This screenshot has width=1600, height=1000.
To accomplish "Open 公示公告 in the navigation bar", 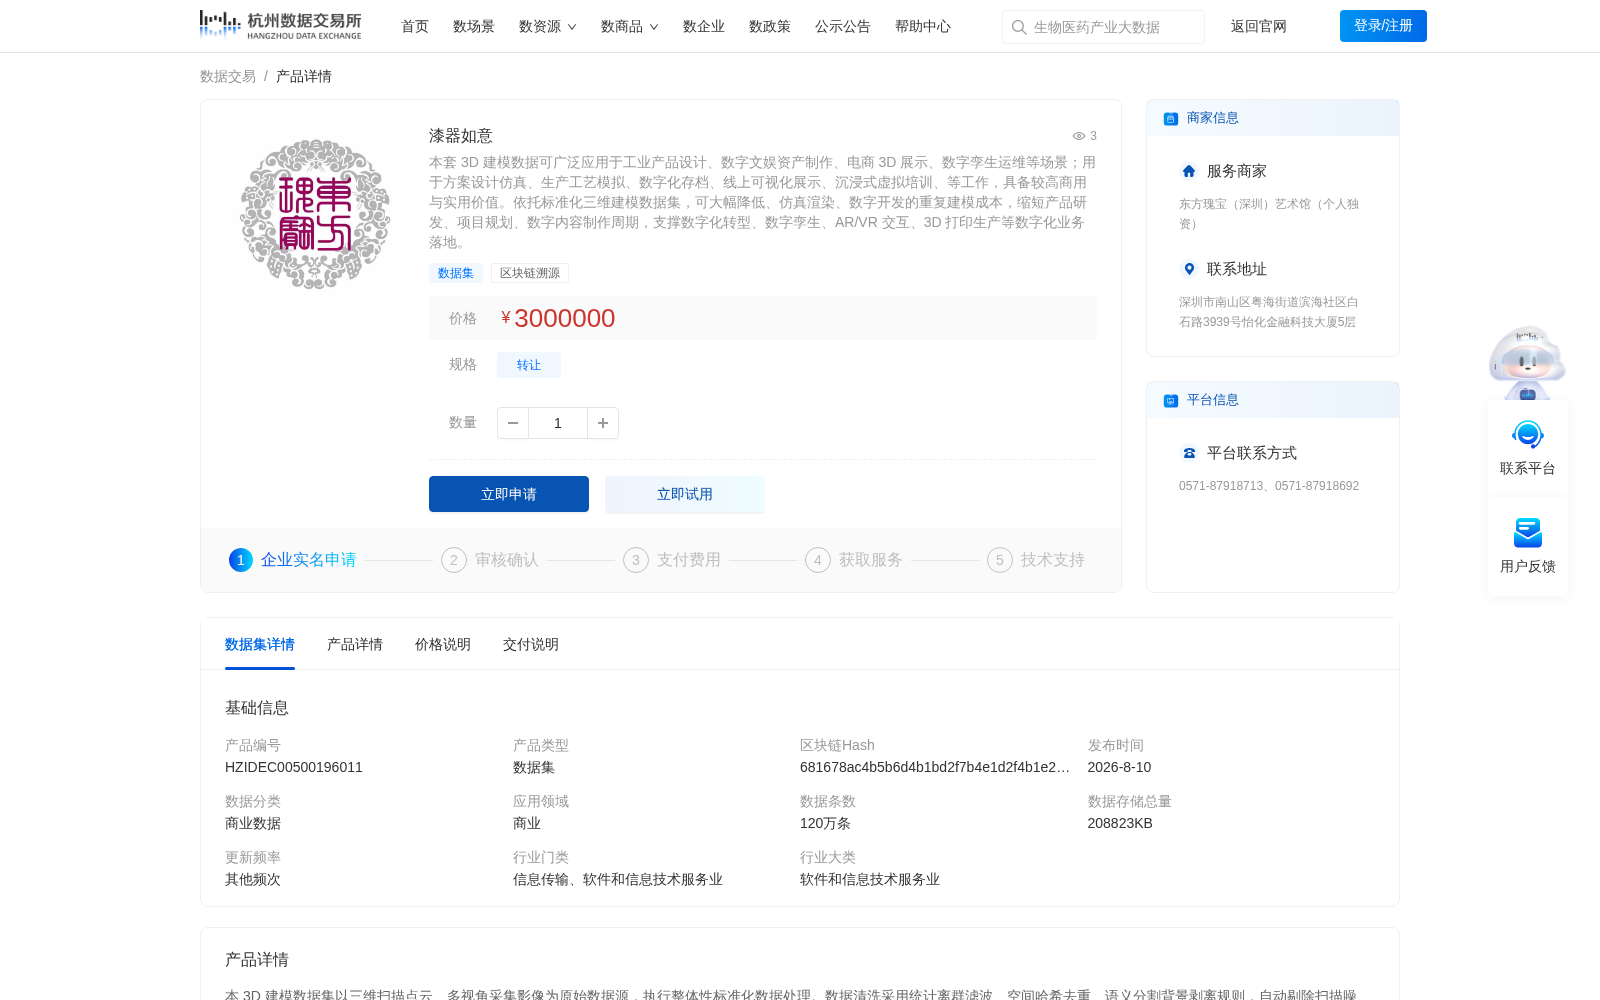I will click(843, 27).
